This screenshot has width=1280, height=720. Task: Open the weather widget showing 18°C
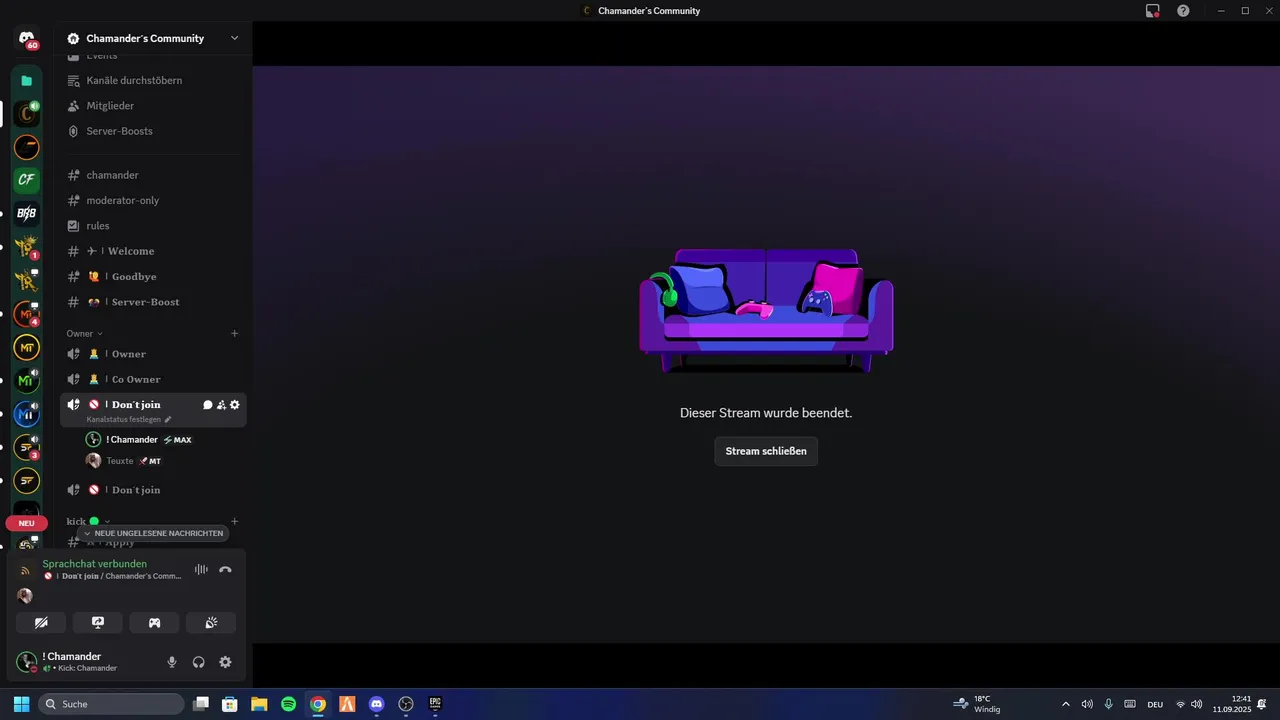[x=977, y=704]
